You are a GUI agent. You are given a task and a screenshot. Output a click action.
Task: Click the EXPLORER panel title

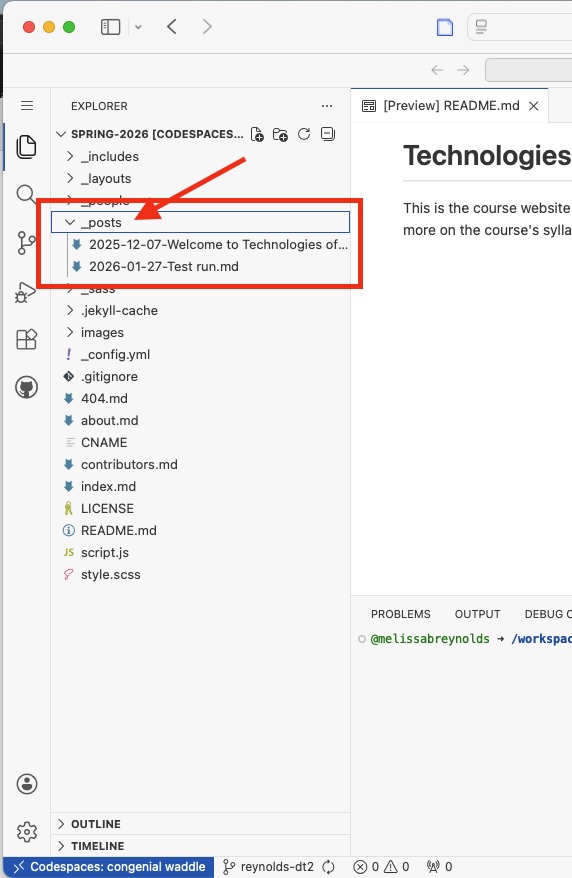tap(99, 106)
